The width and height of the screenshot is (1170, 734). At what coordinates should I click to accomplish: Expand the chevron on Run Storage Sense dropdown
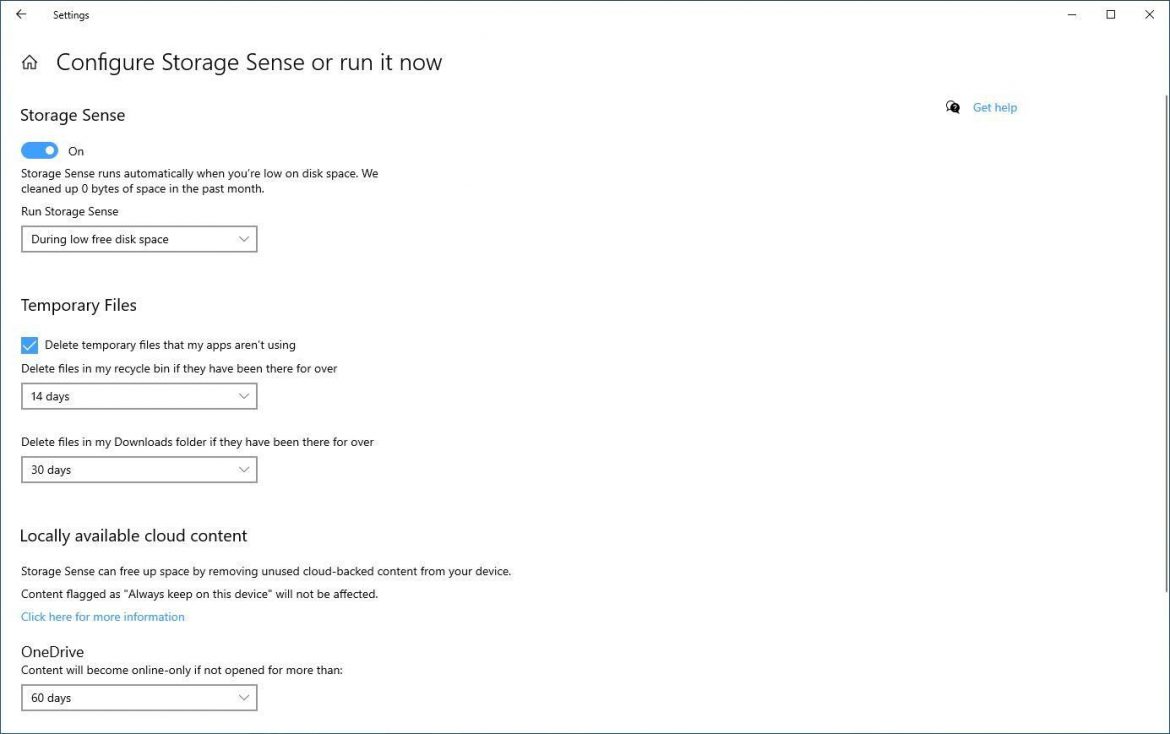click(243, 239)
